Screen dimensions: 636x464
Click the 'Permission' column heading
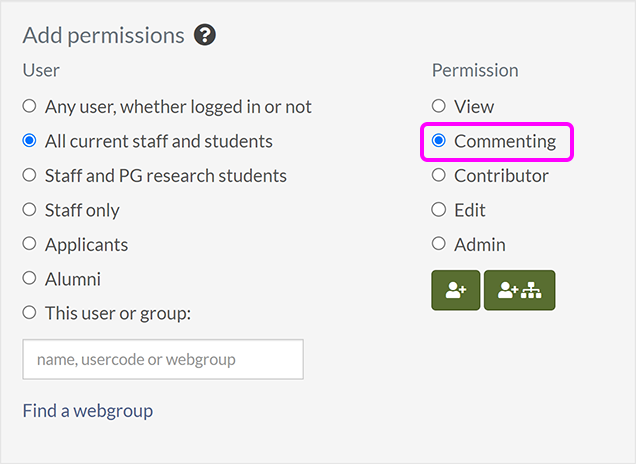coord(475,70)
